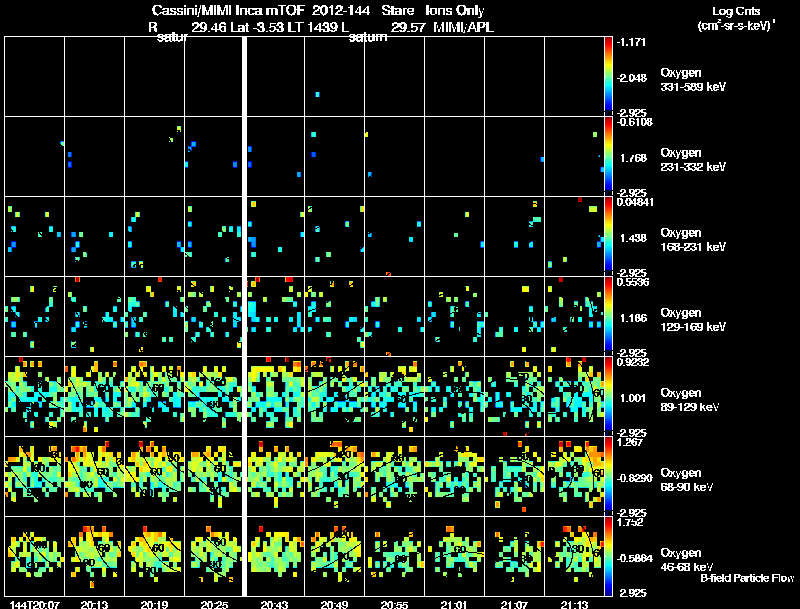Click the Oxygen 89-129 keV color bar

pos(608,396)
